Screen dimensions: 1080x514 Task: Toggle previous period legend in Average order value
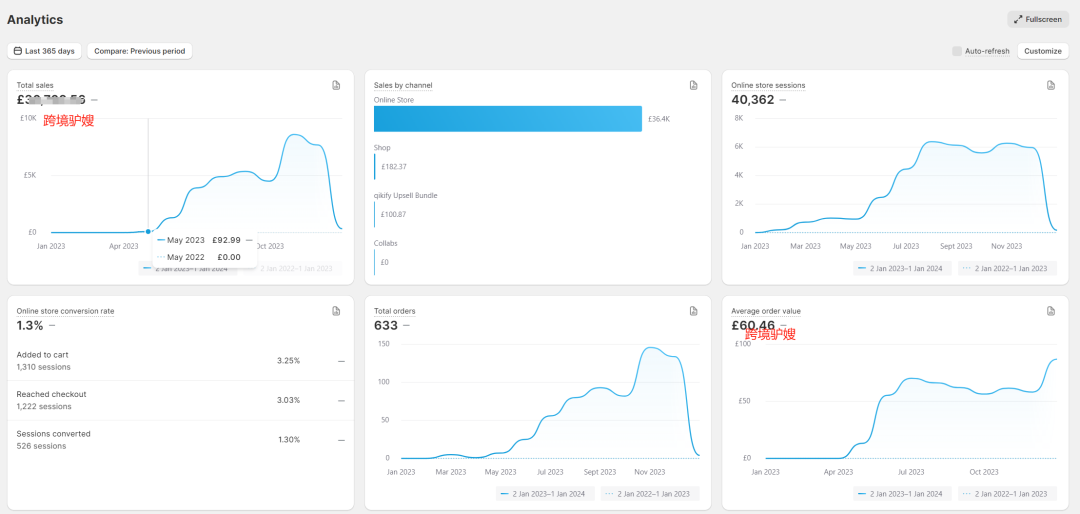coord(1007,493)
